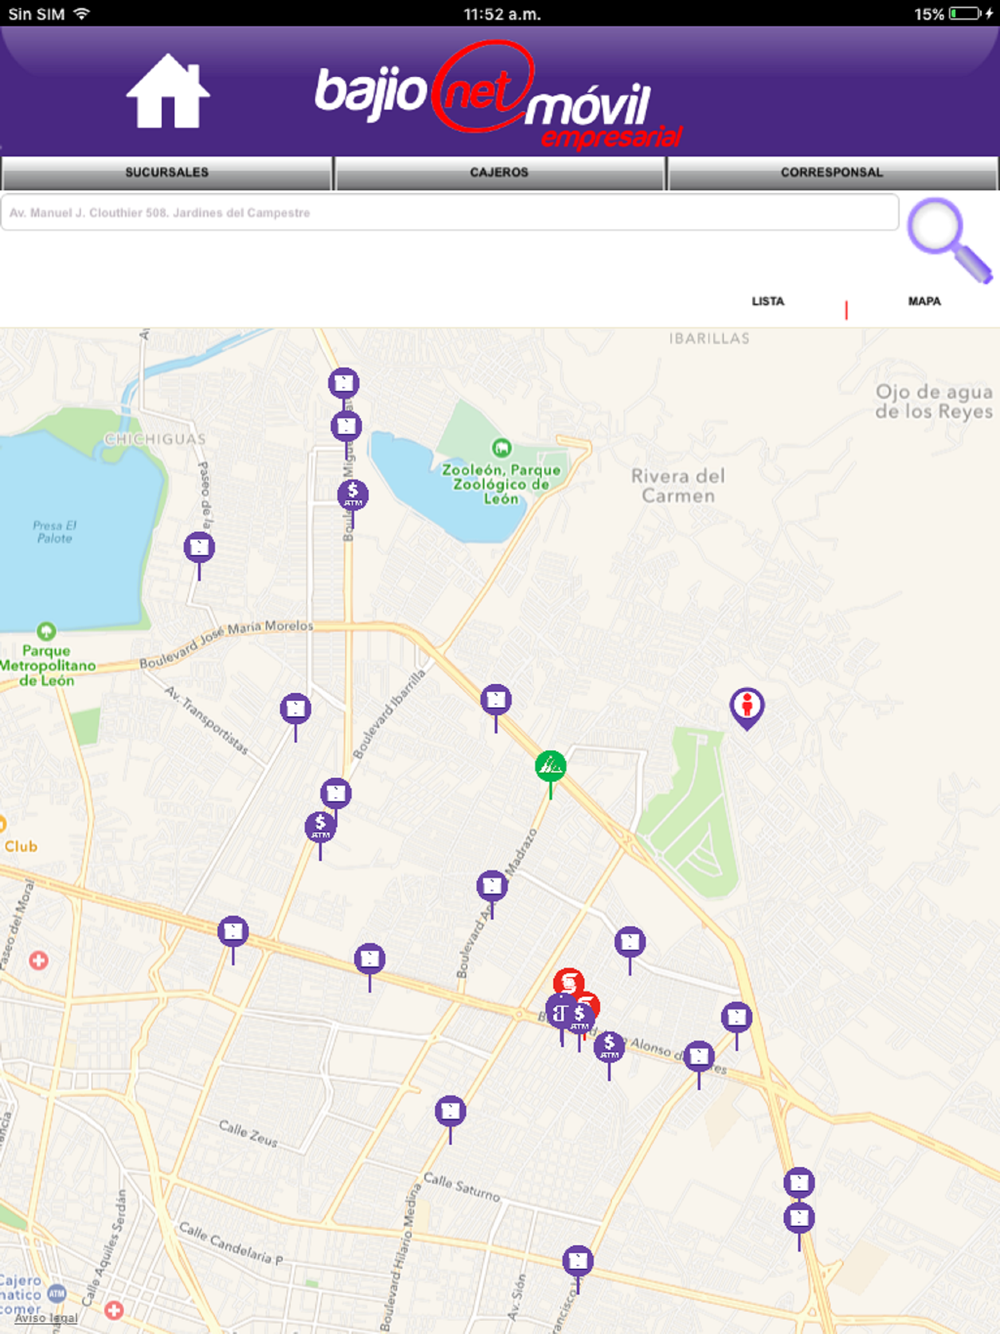Image resolution: width=1000 pixels, height=1334 pixels.
Task: Select the upper red bank pin
Action: pyautogui.click(x=568, y=981)
